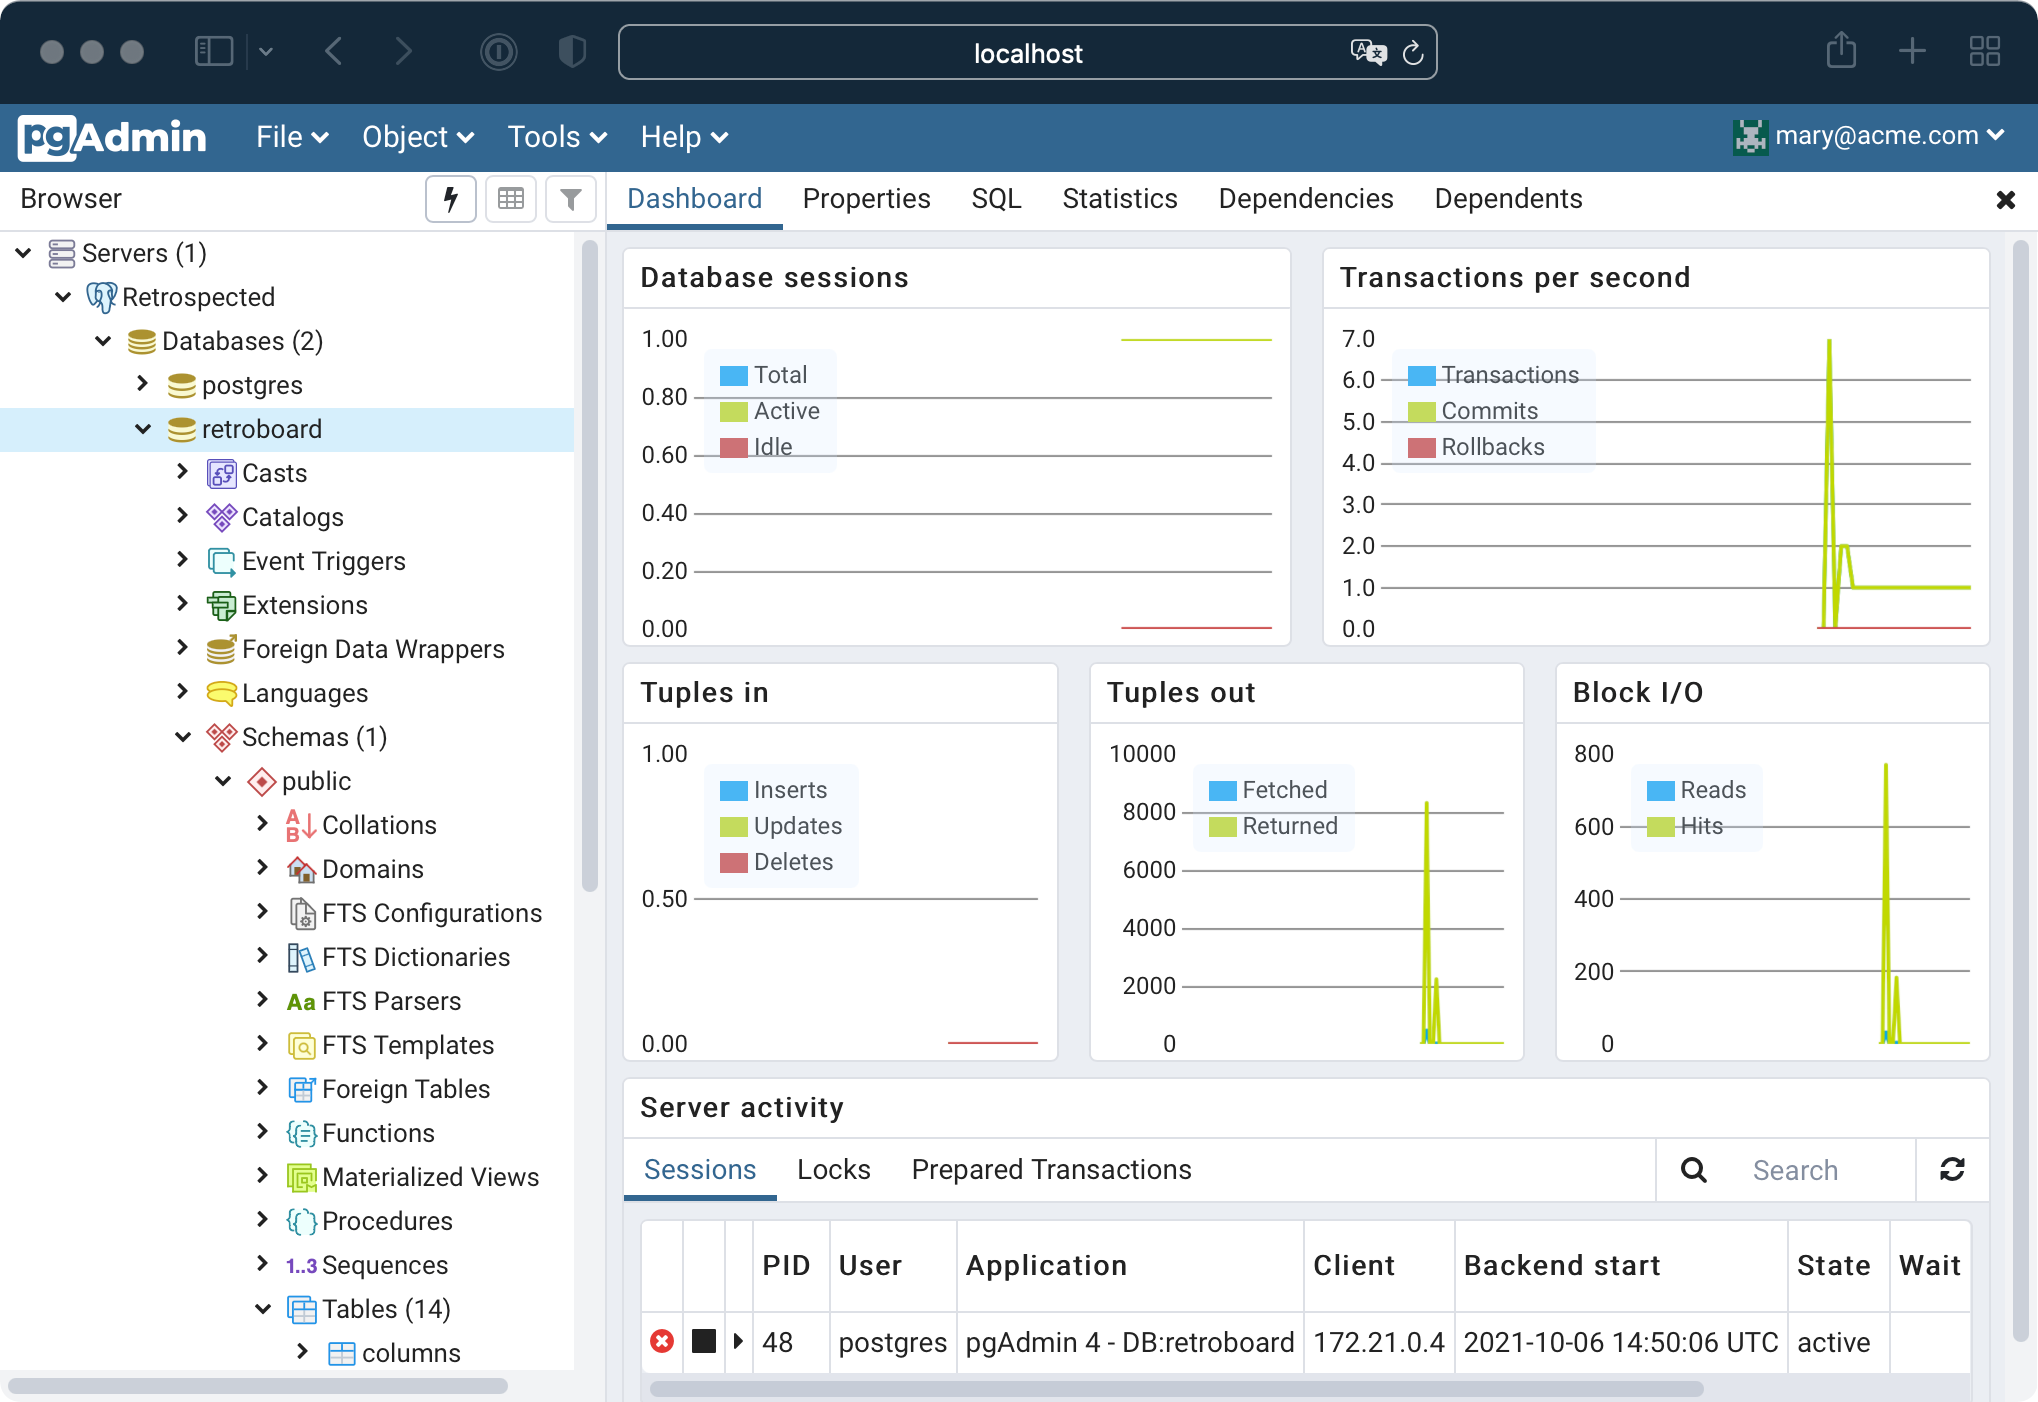Collapse the Tables (14) node
Screen dimensions: 2038x1402
click(x=263, y=1309)
